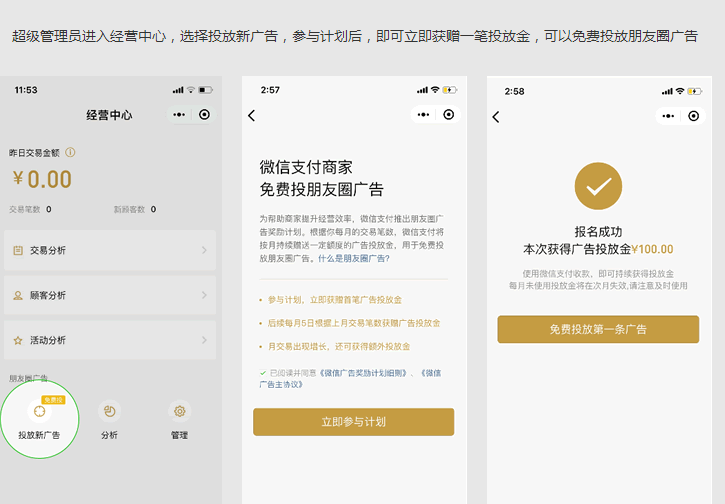Click the 免费投放第一条广告 button
The height and width of the screenshot is (504, 725).
[598, 329]
